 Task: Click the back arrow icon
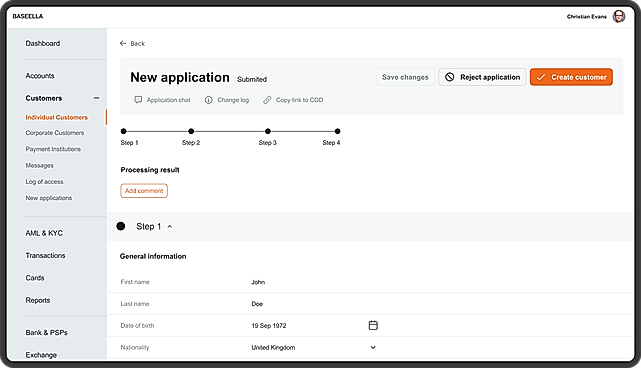[x=123, y=43]
